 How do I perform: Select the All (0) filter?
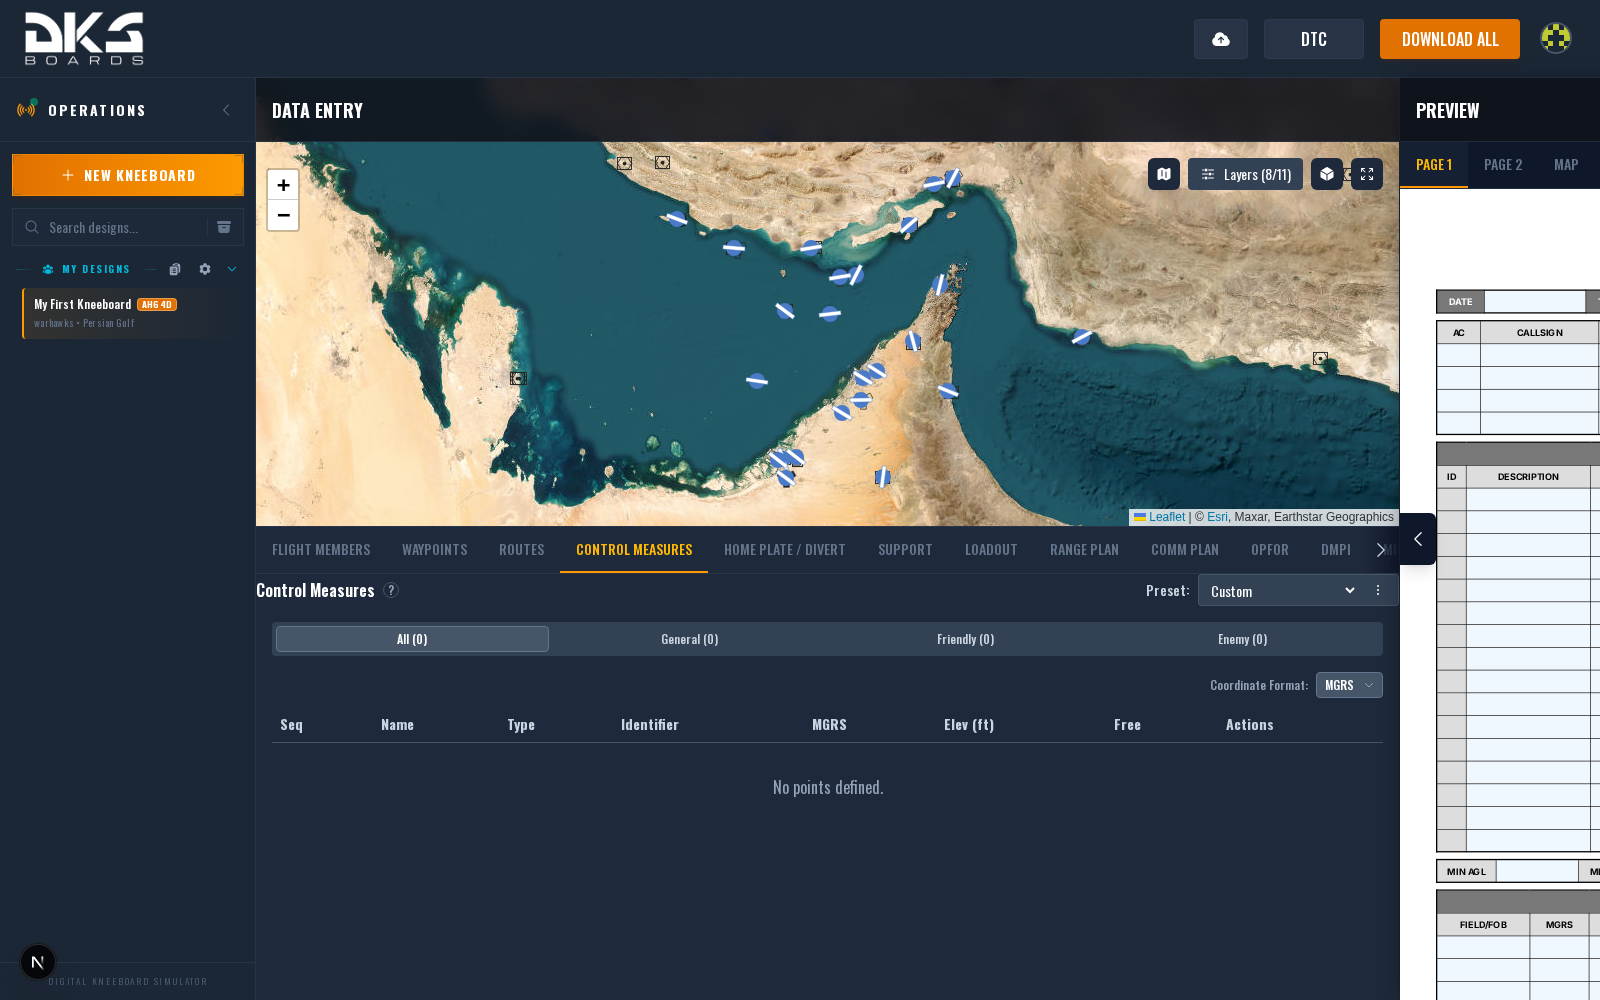[x=412, y=639]
